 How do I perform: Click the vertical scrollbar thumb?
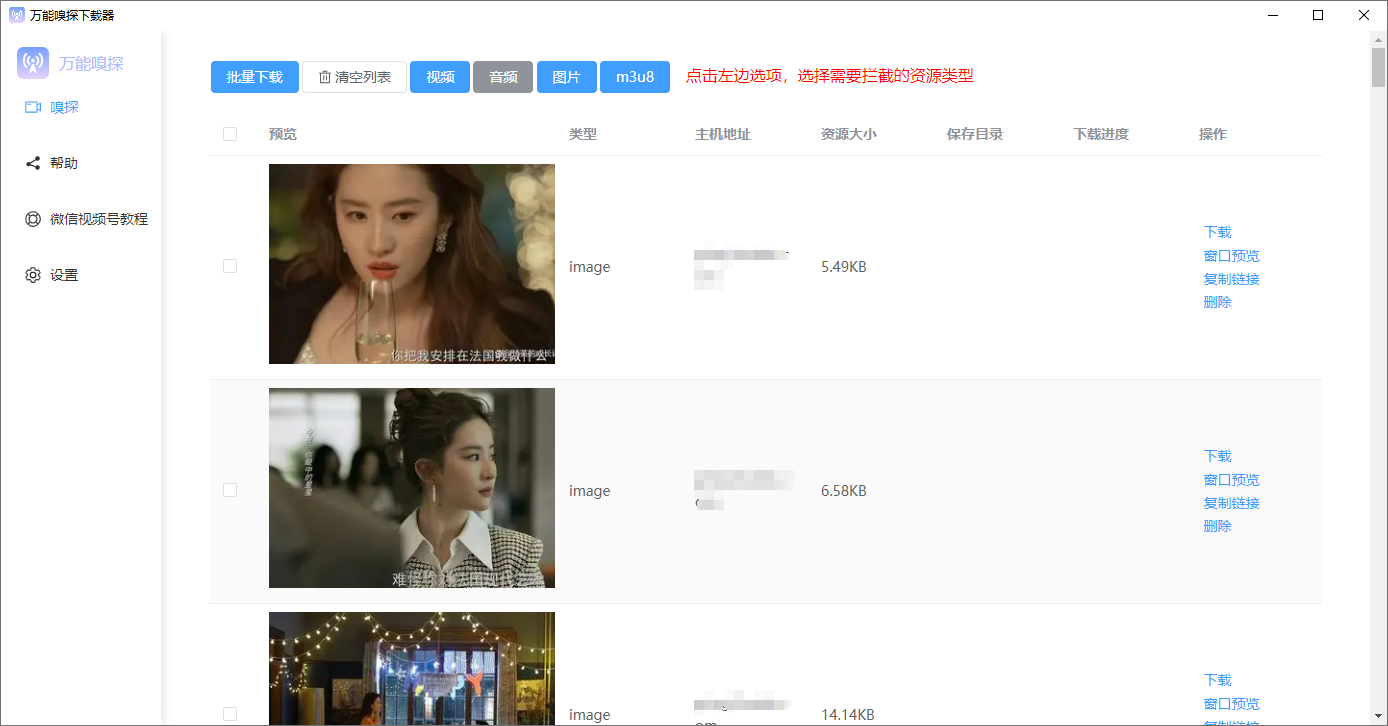click(1378, 68)
